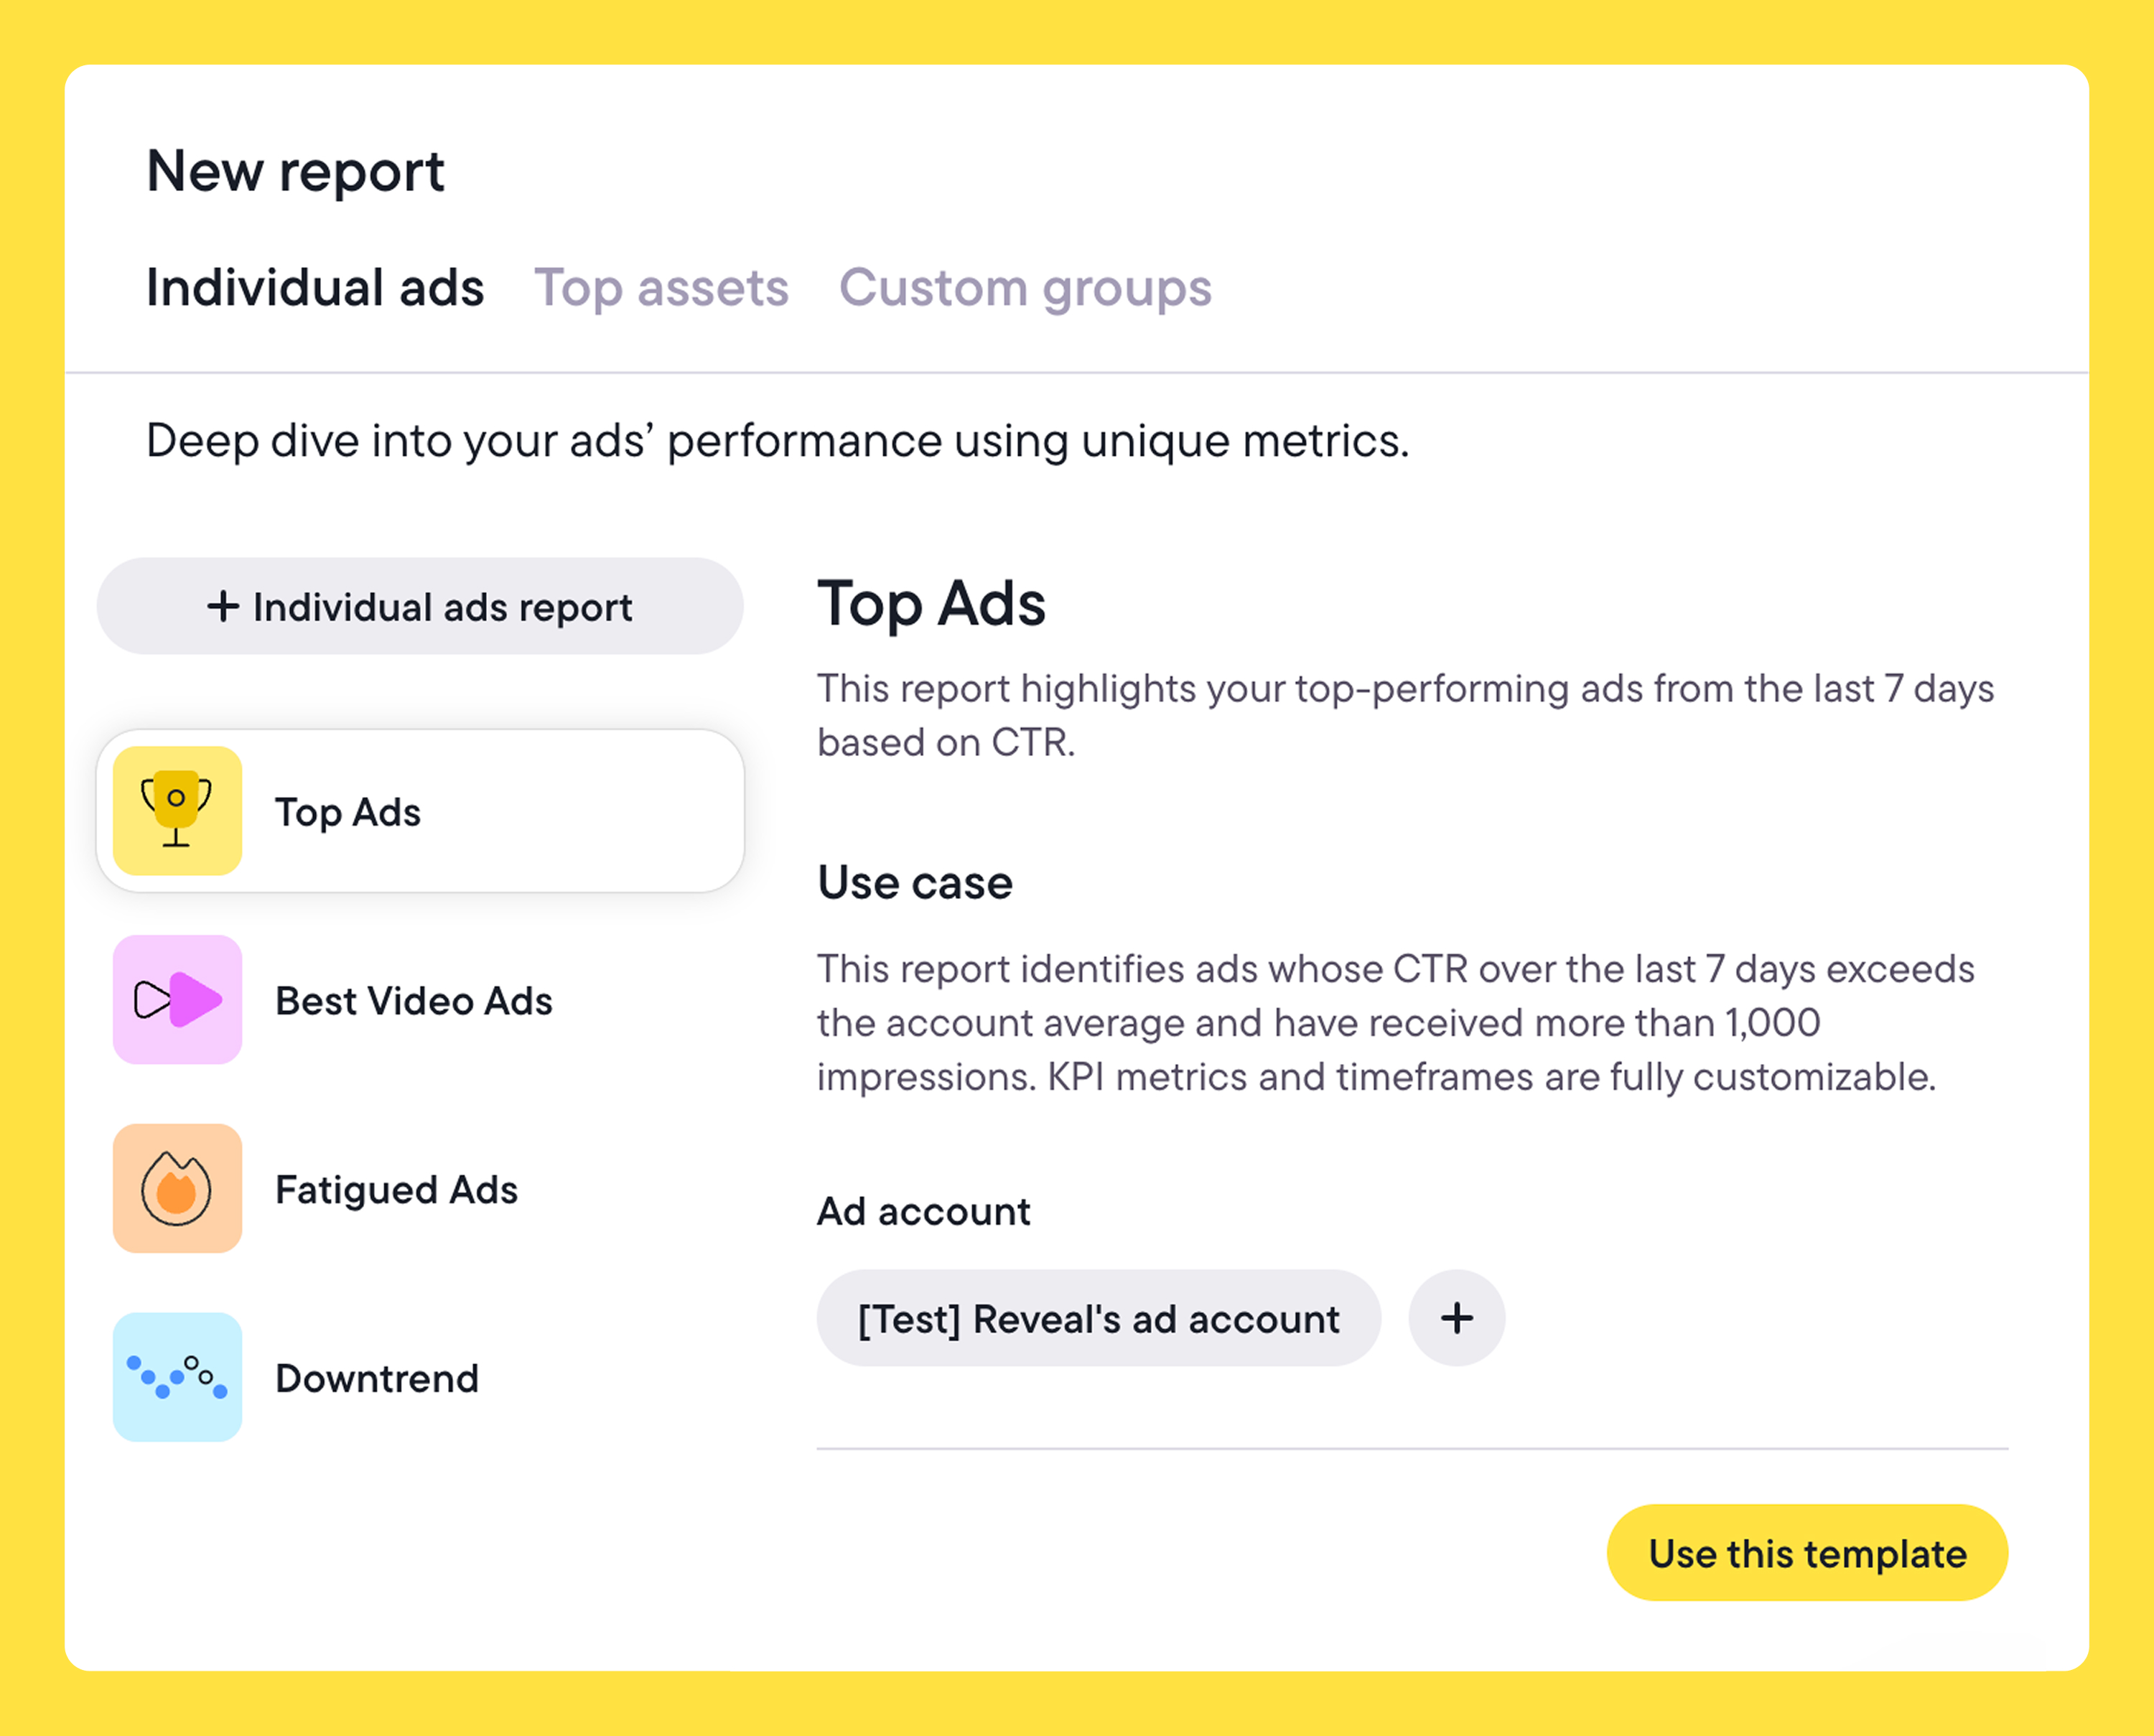Create a blank Individual ads report

click(420, 606)
